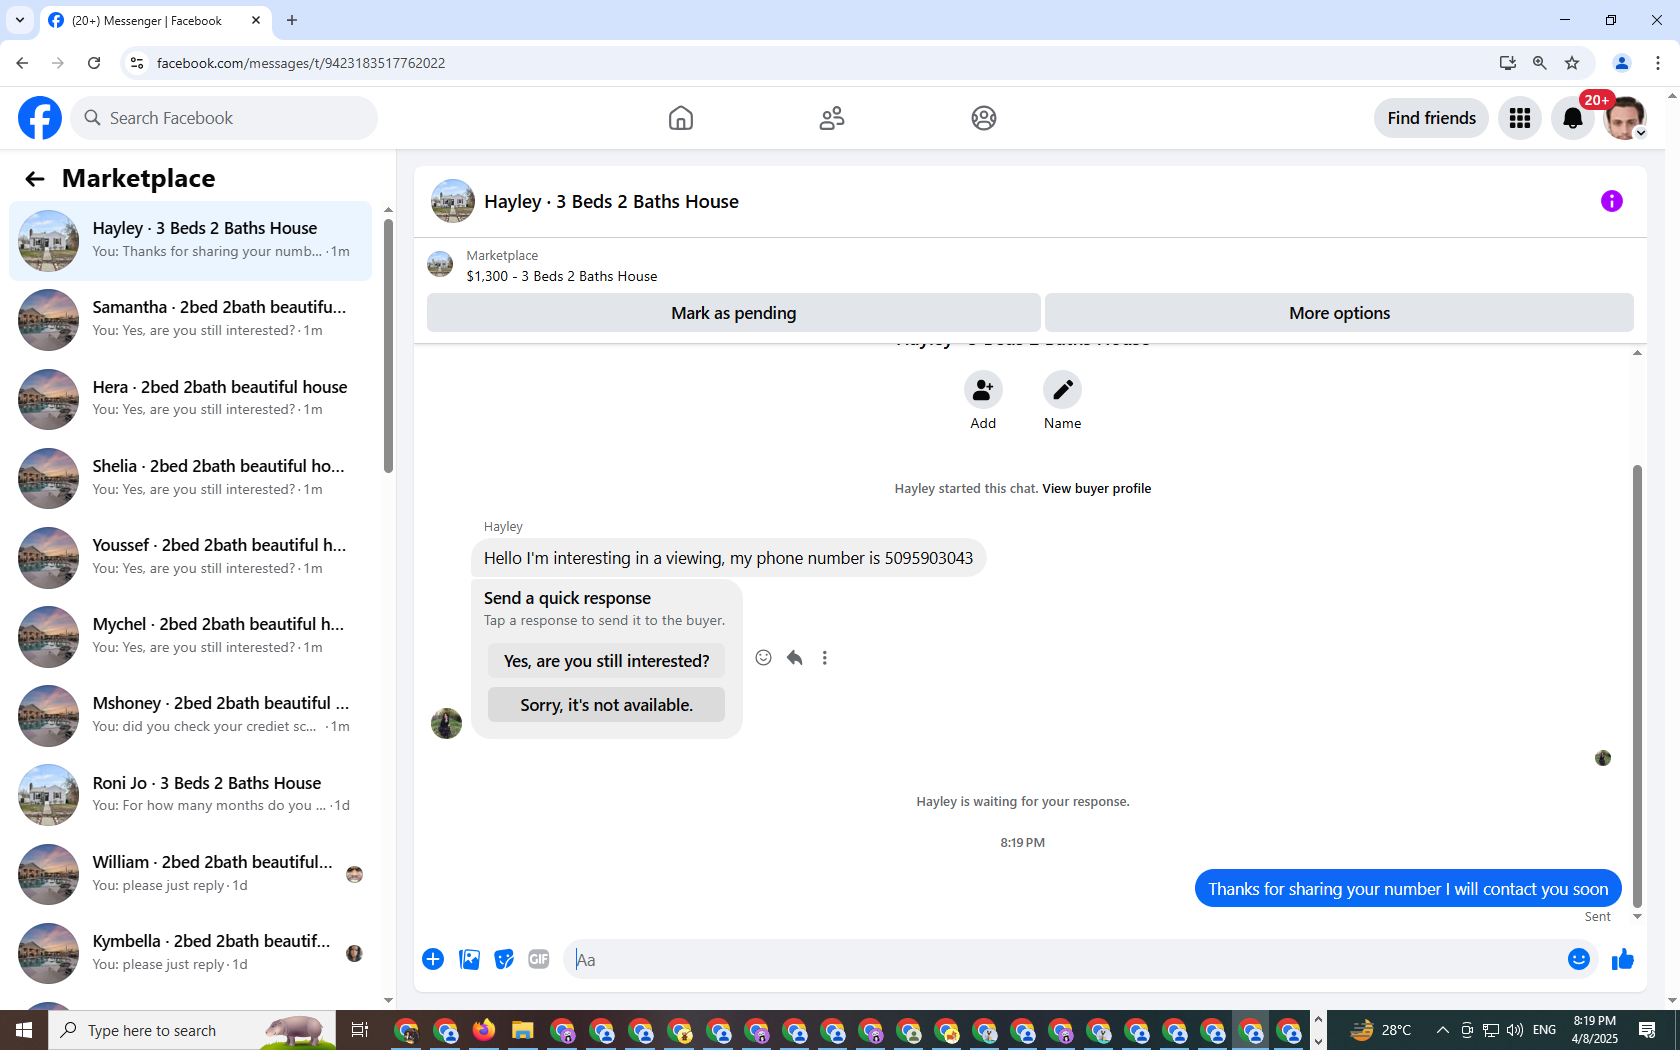Viewport: 1680px width, 1050px height.
Task: Open browser zoom magnifier icon
Action: coord(1540,63)
